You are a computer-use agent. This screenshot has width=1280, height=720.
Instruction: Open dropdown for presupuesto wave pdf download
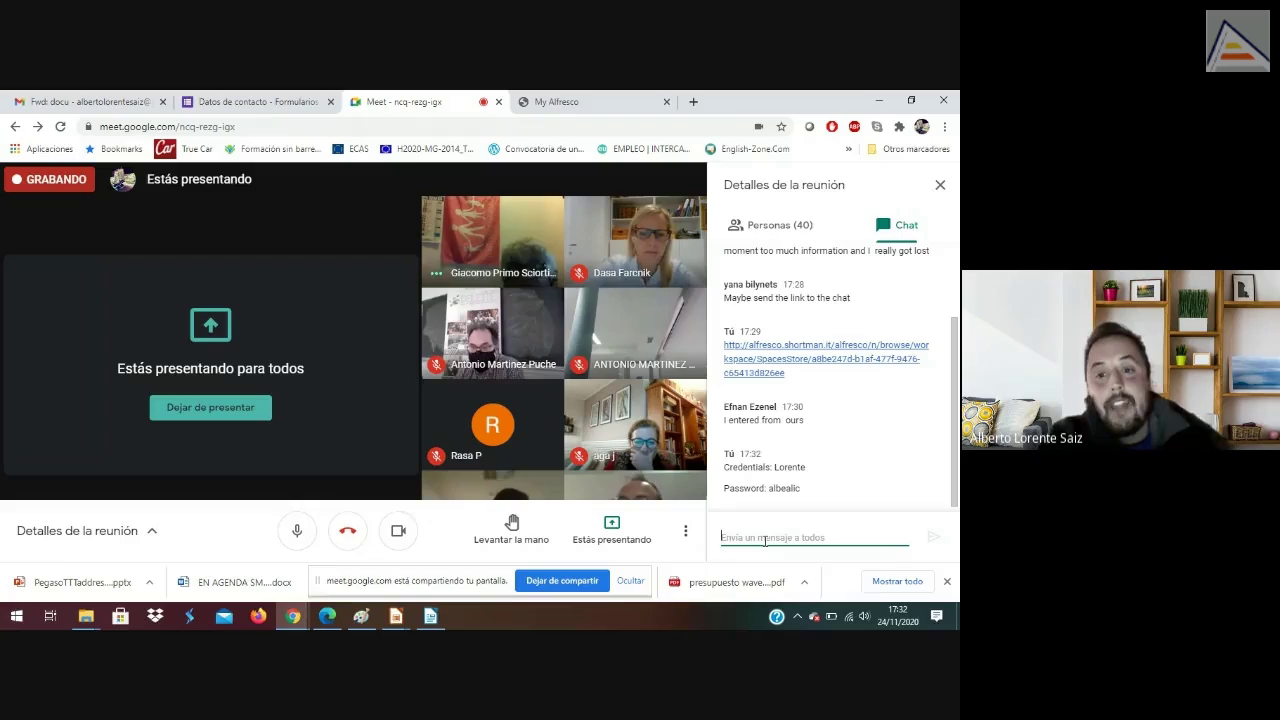pos(804,582)
